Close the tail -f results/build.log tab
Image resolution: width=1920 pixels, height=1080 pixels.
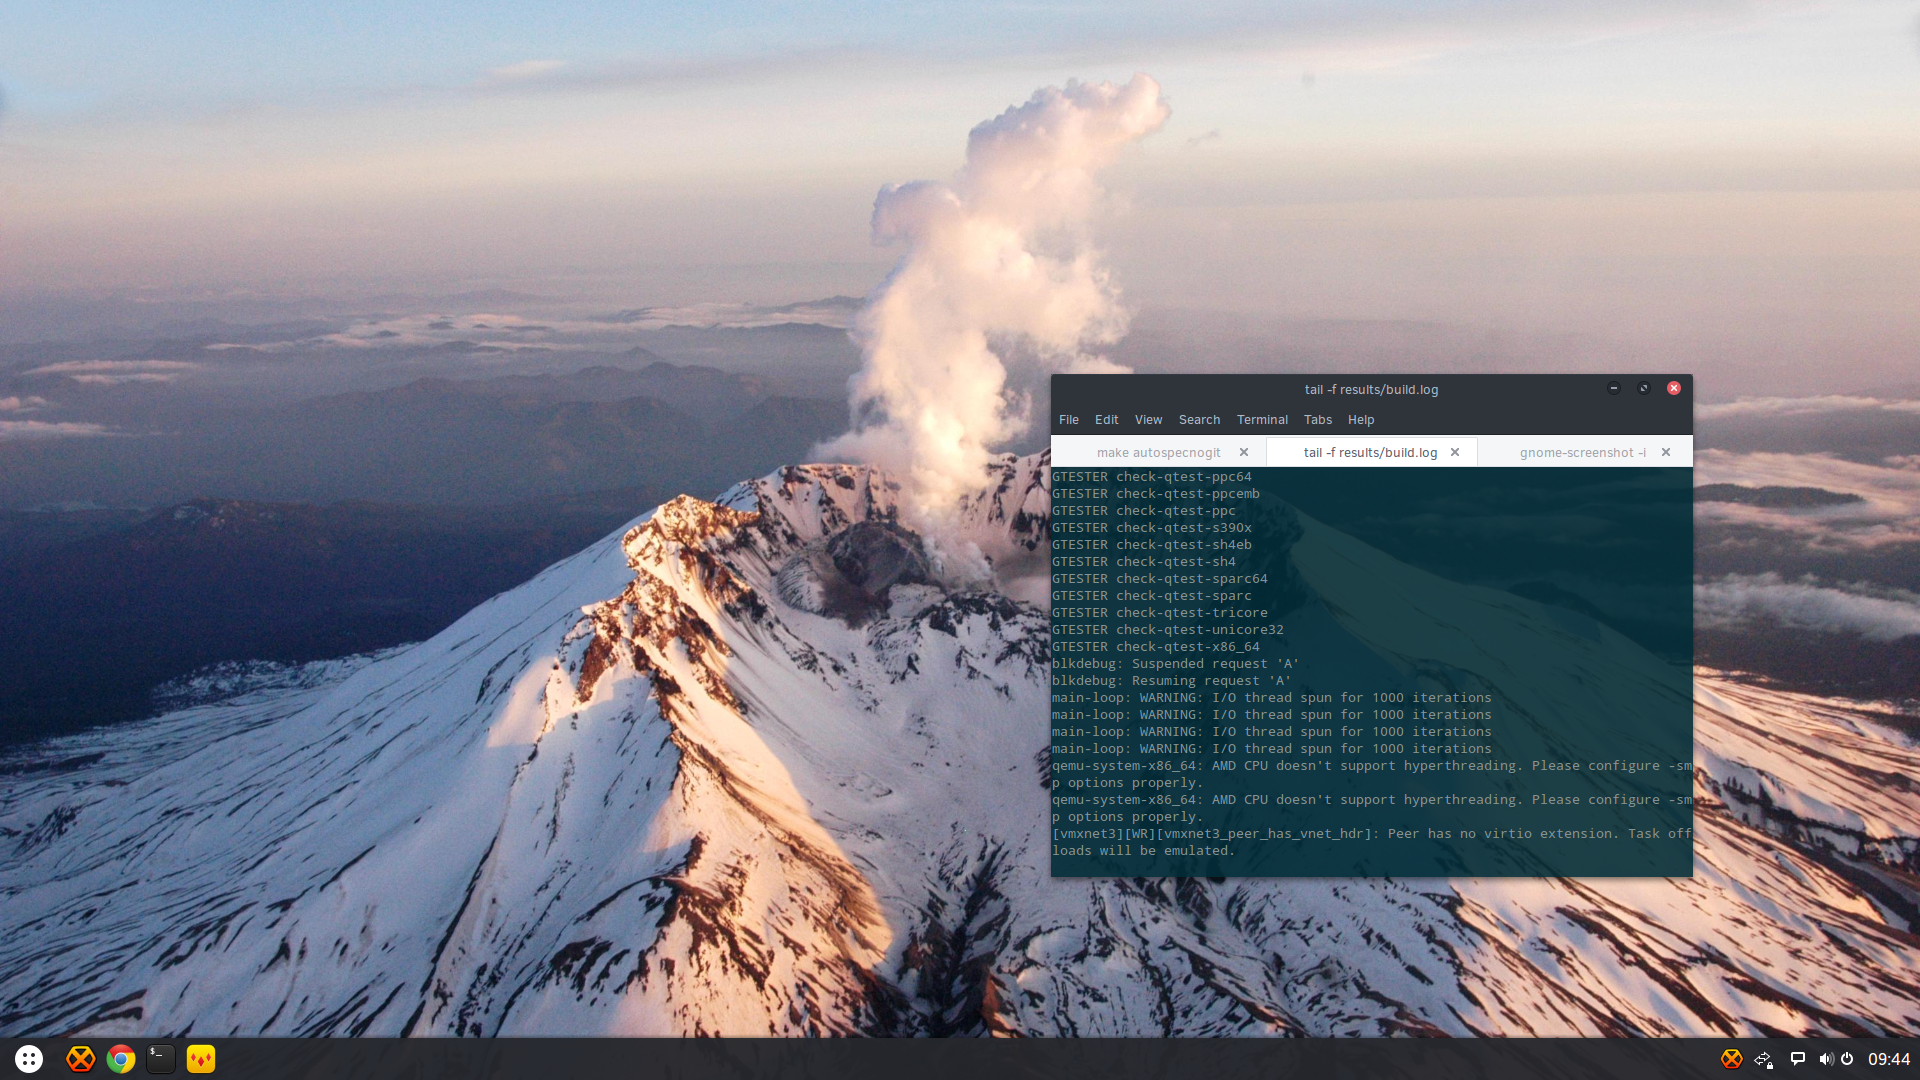coord(1455,452)
